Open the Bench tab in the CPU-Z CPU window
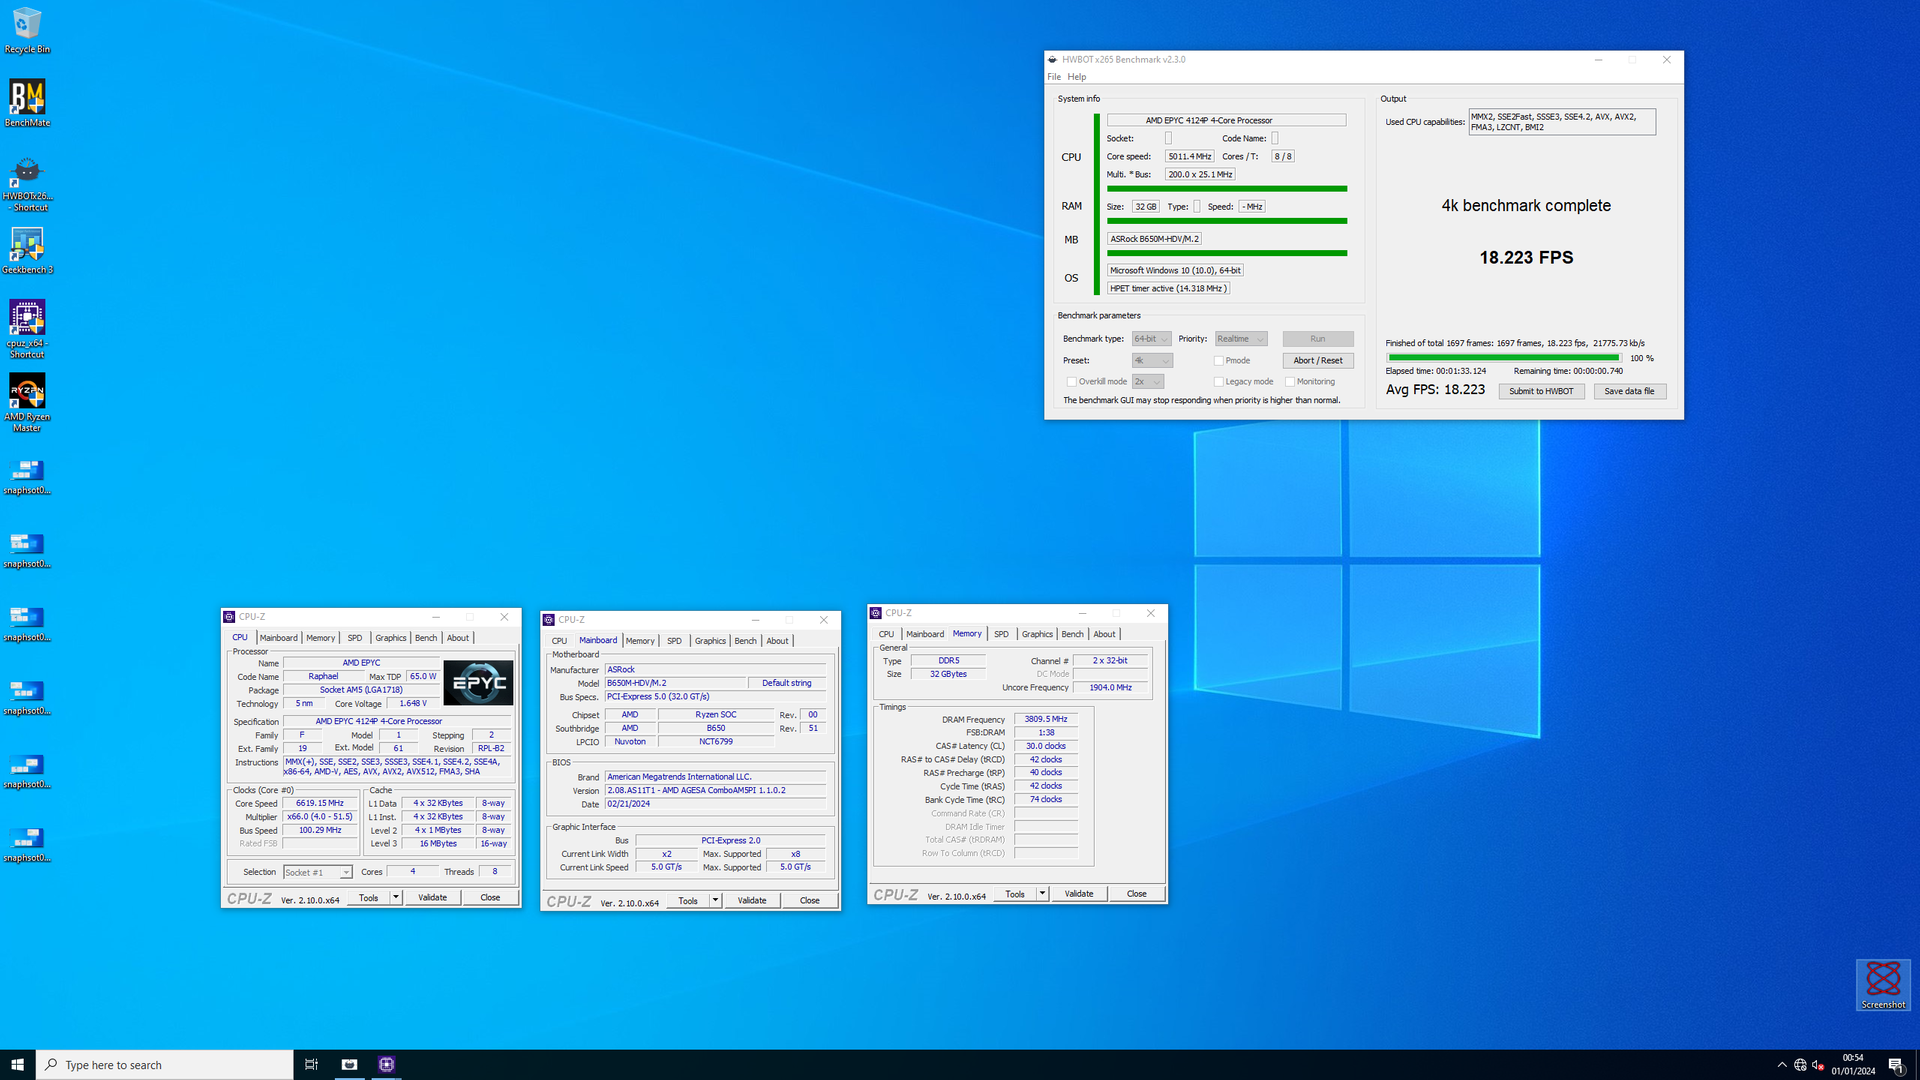Viewport: 1920px width, 1080px height. (x=426, y=638)
